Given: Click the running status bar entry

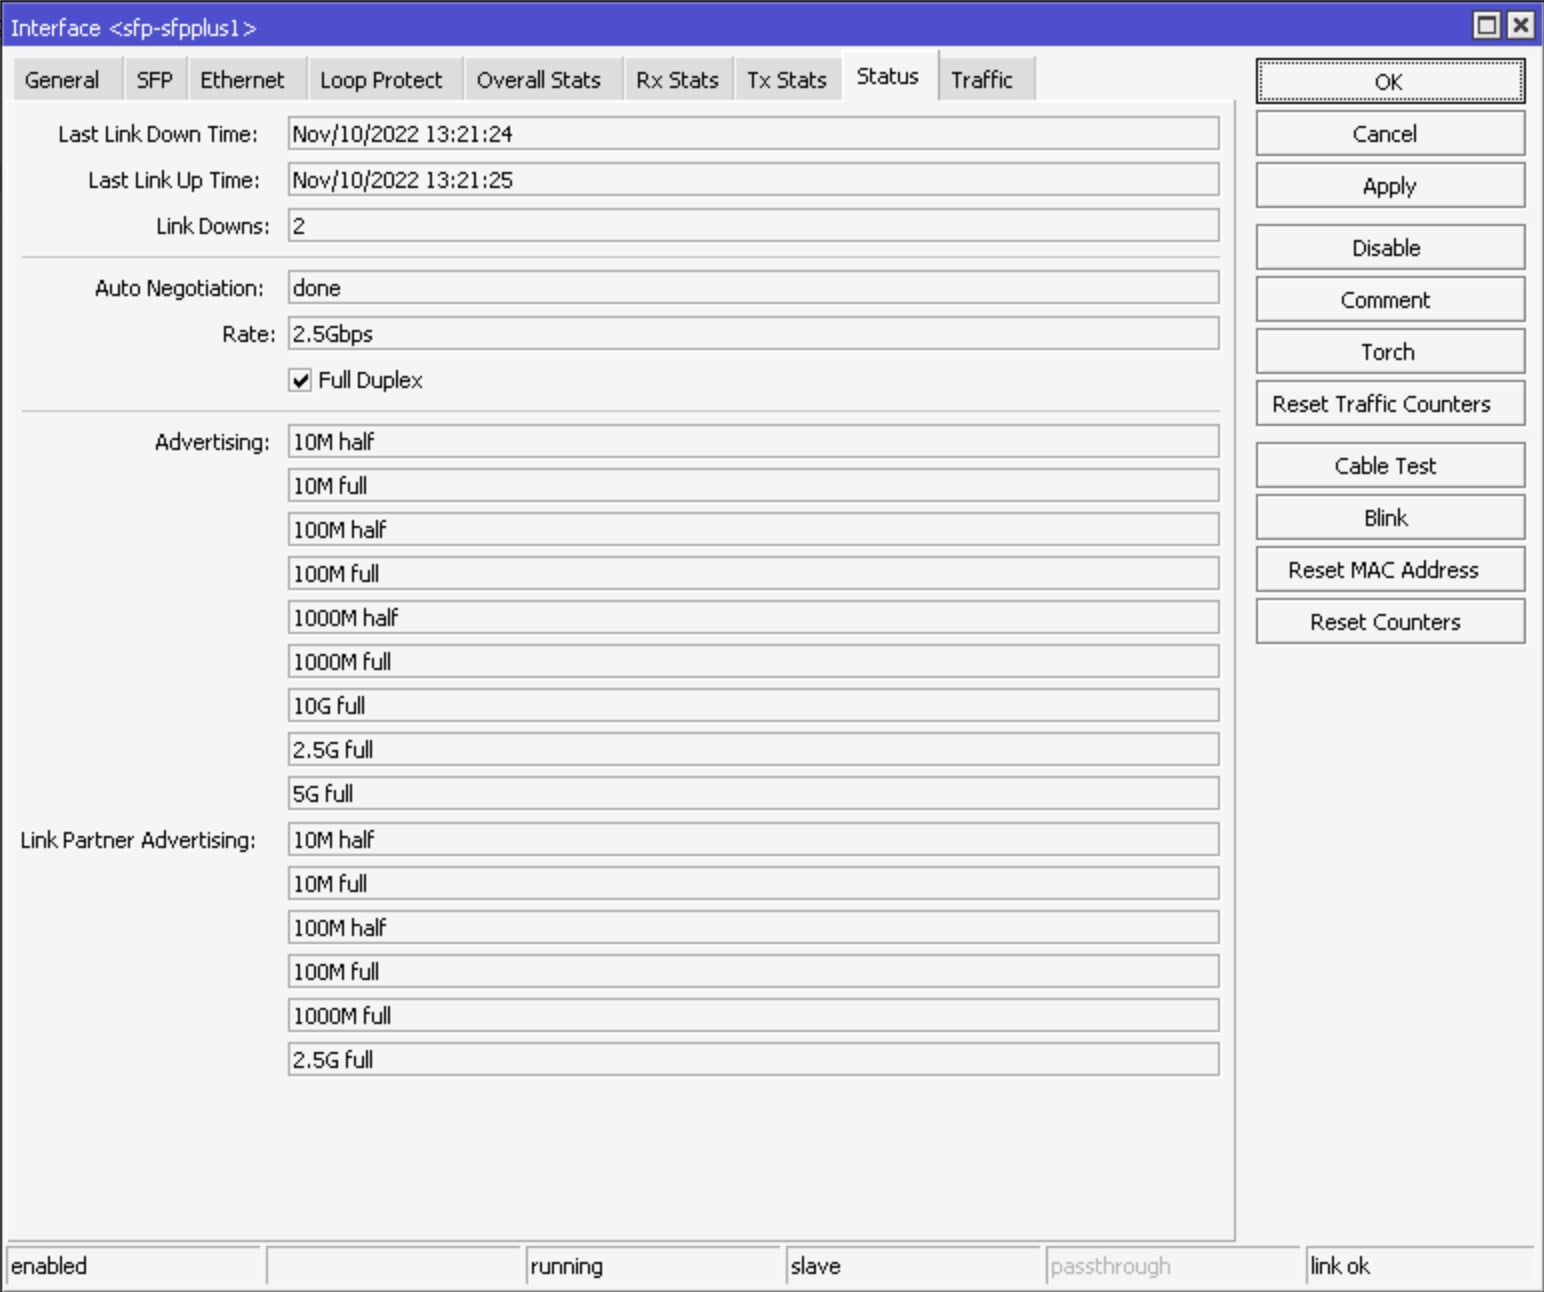Looking at the screenshot, I should tap(653, 1266).
